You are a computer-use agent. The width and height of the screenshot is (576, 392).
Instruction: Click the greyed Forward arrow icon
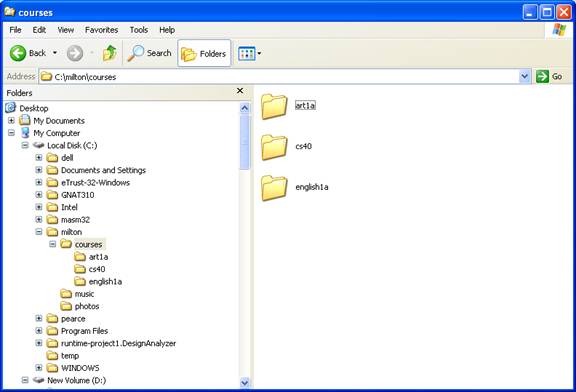click(x=75, y=53)
